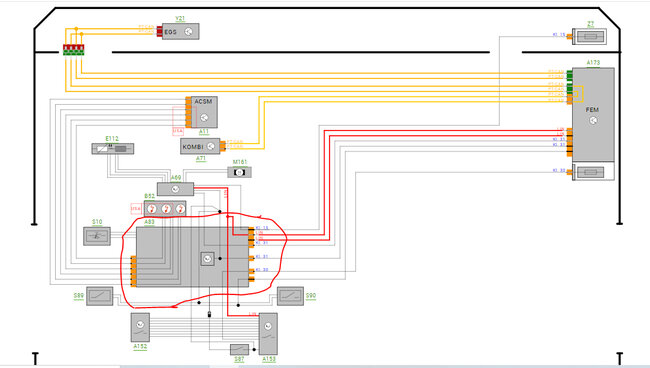Open the Z7 component label

tap(591, 24)
